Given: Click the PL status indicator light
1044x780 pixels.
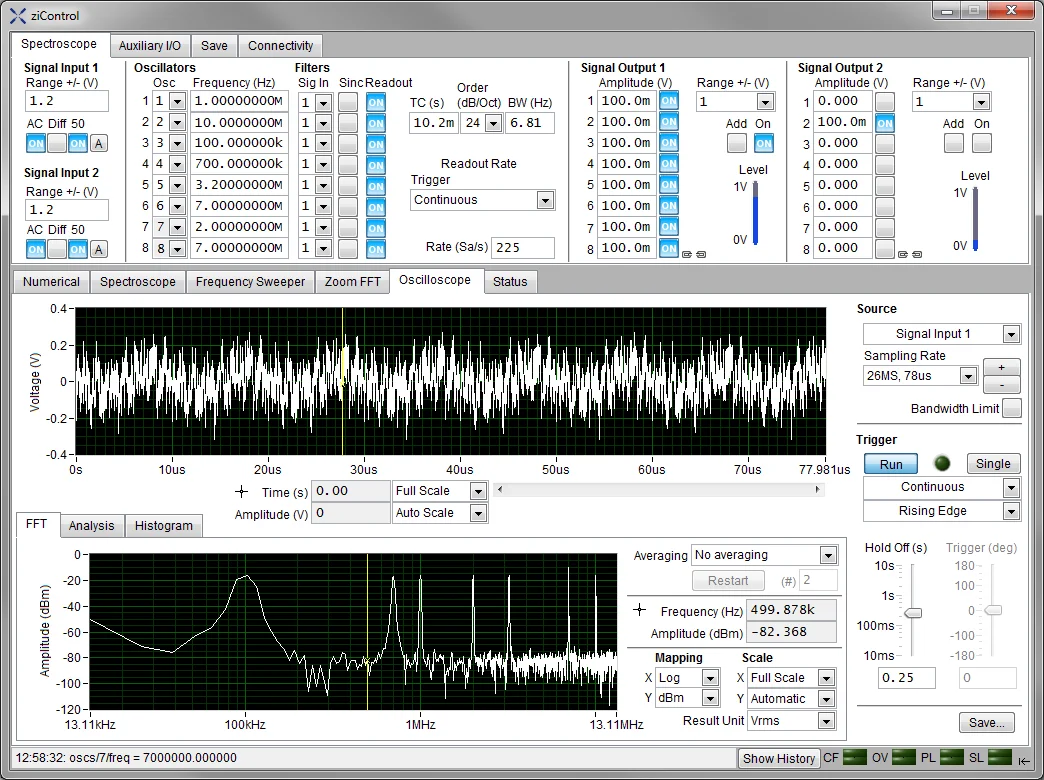Looking at the screenshot, I should tap(951, 757).
